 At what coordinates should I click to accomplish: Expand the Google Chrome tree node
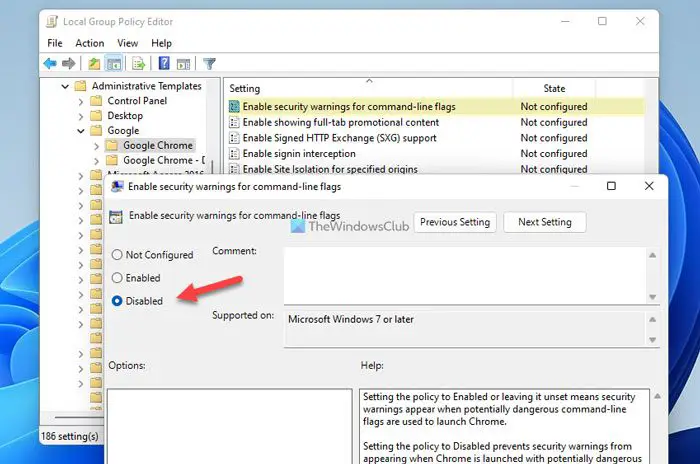[x=96, y=146]
